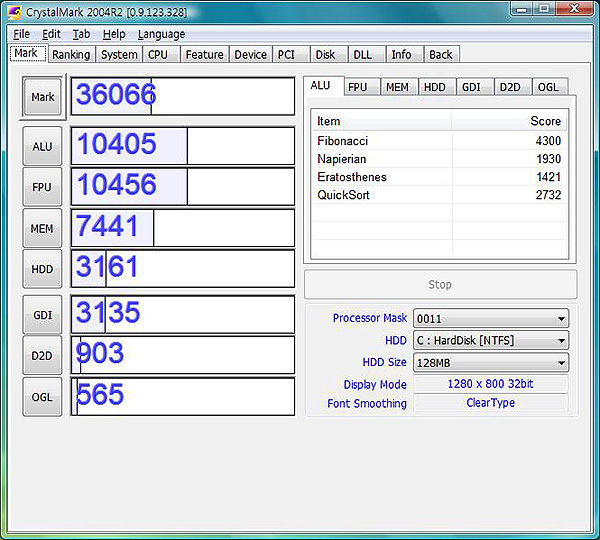Click the Font Smoothing value ClearType
600x540 pixels.
pyautogui.click(x=491, y=403)
